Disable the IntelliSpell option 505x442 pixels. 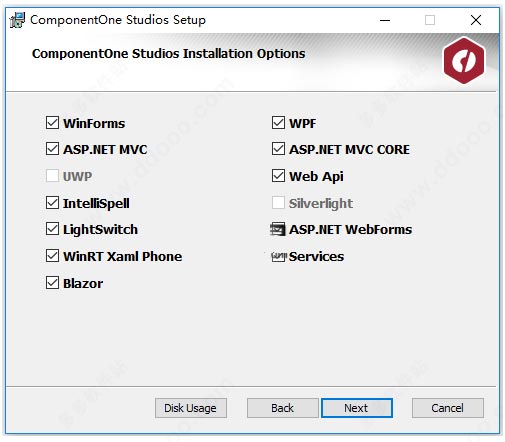tap(52, 203)
